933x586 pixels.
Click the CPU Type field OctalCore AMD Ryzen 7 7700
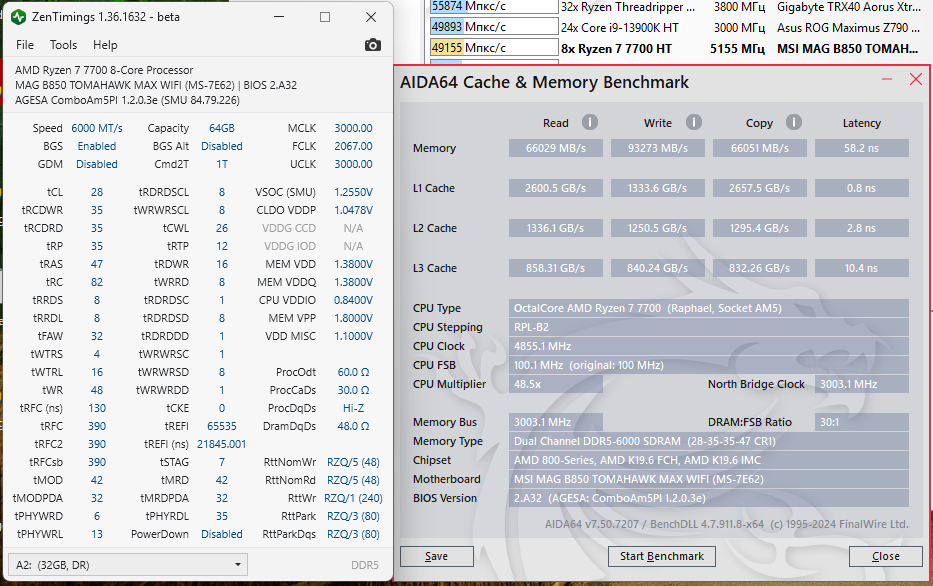(x=709, y=308)
